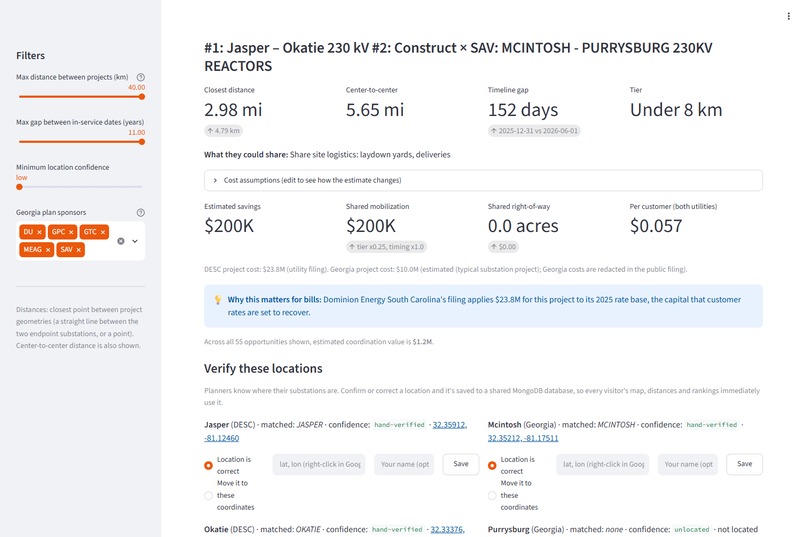Viewport: 806px width, 537px height.
Task: Click the Under 8 km tier value
Action: 676,110
